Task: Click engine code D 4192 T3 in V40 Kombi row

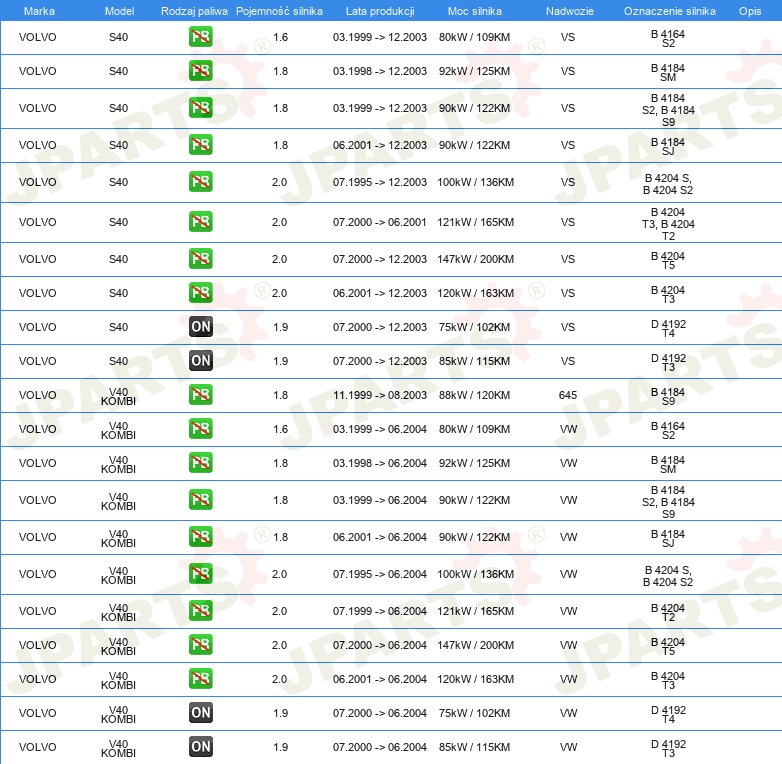Action: pyautogui.click(x=668, y=749)
